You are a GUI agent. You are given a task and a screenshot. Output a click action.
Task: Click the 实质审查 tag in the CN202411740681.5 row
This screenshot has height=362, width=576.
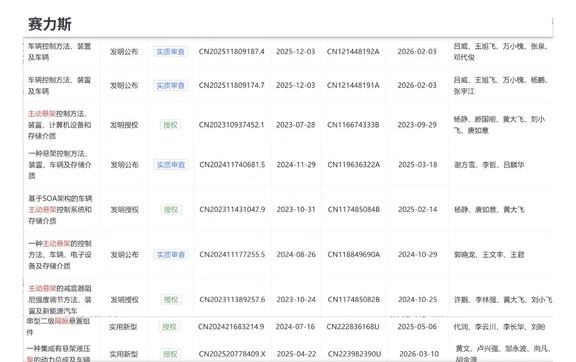point(171,165)
